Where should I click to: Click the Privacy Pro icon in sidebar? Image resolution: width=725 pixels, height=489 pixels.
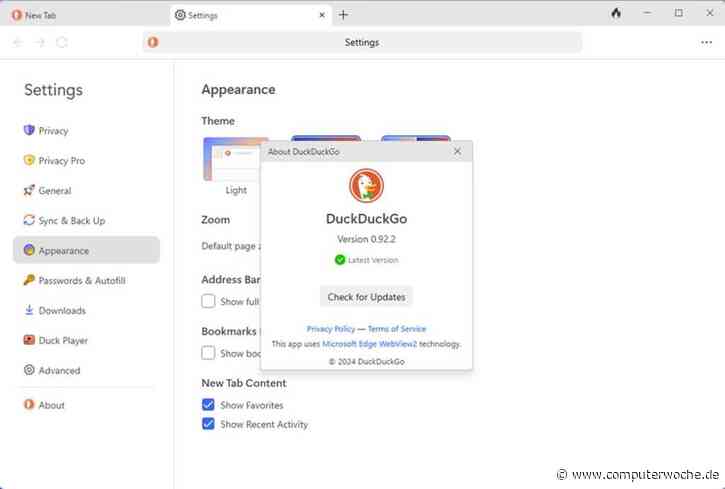[x=29, y=160]
